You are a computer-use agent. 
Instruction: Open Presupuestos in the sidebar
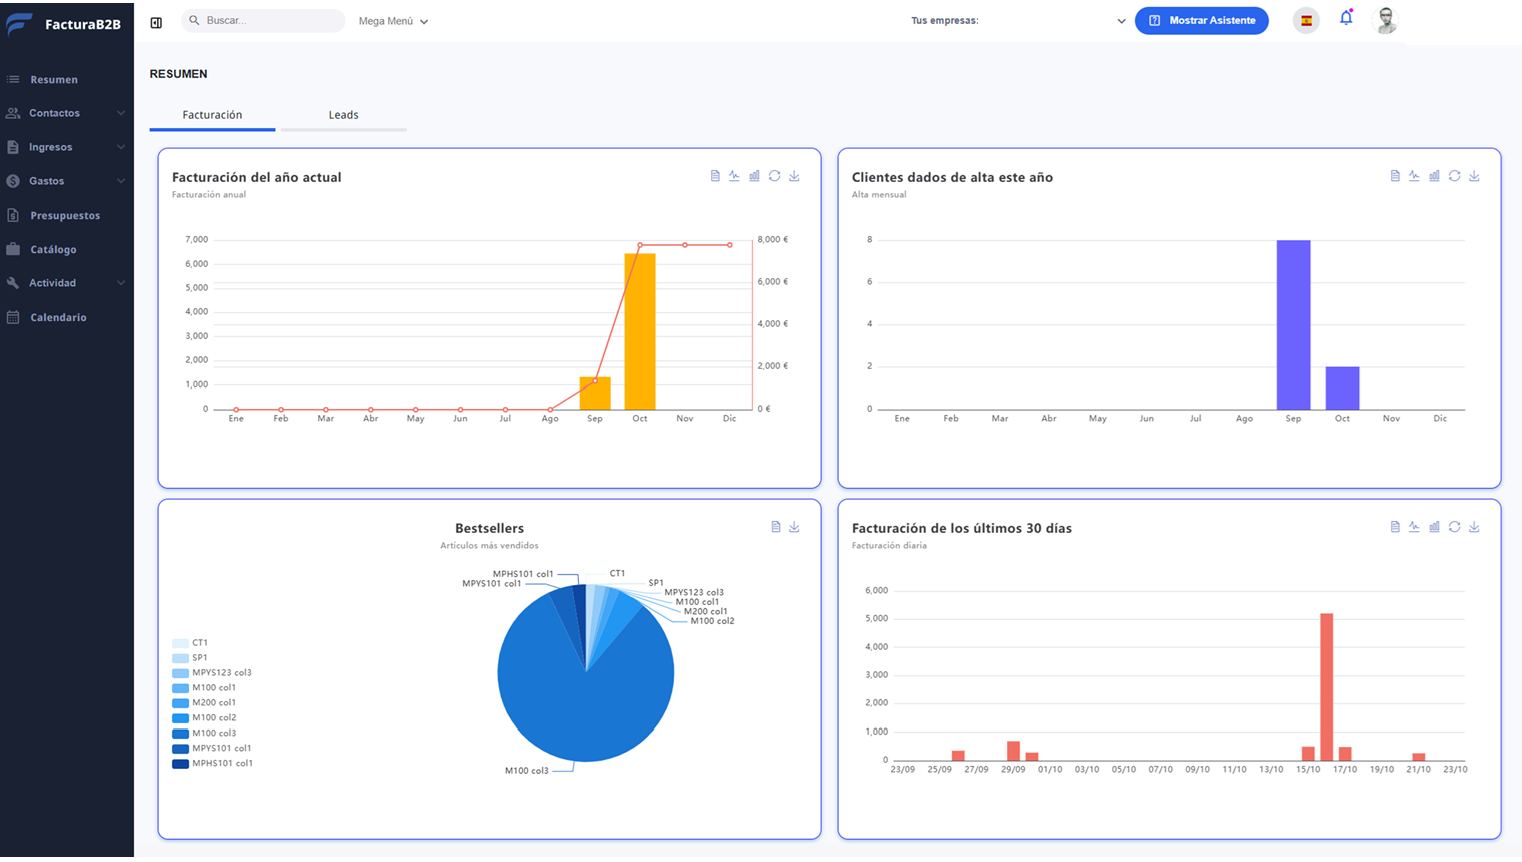65,215
